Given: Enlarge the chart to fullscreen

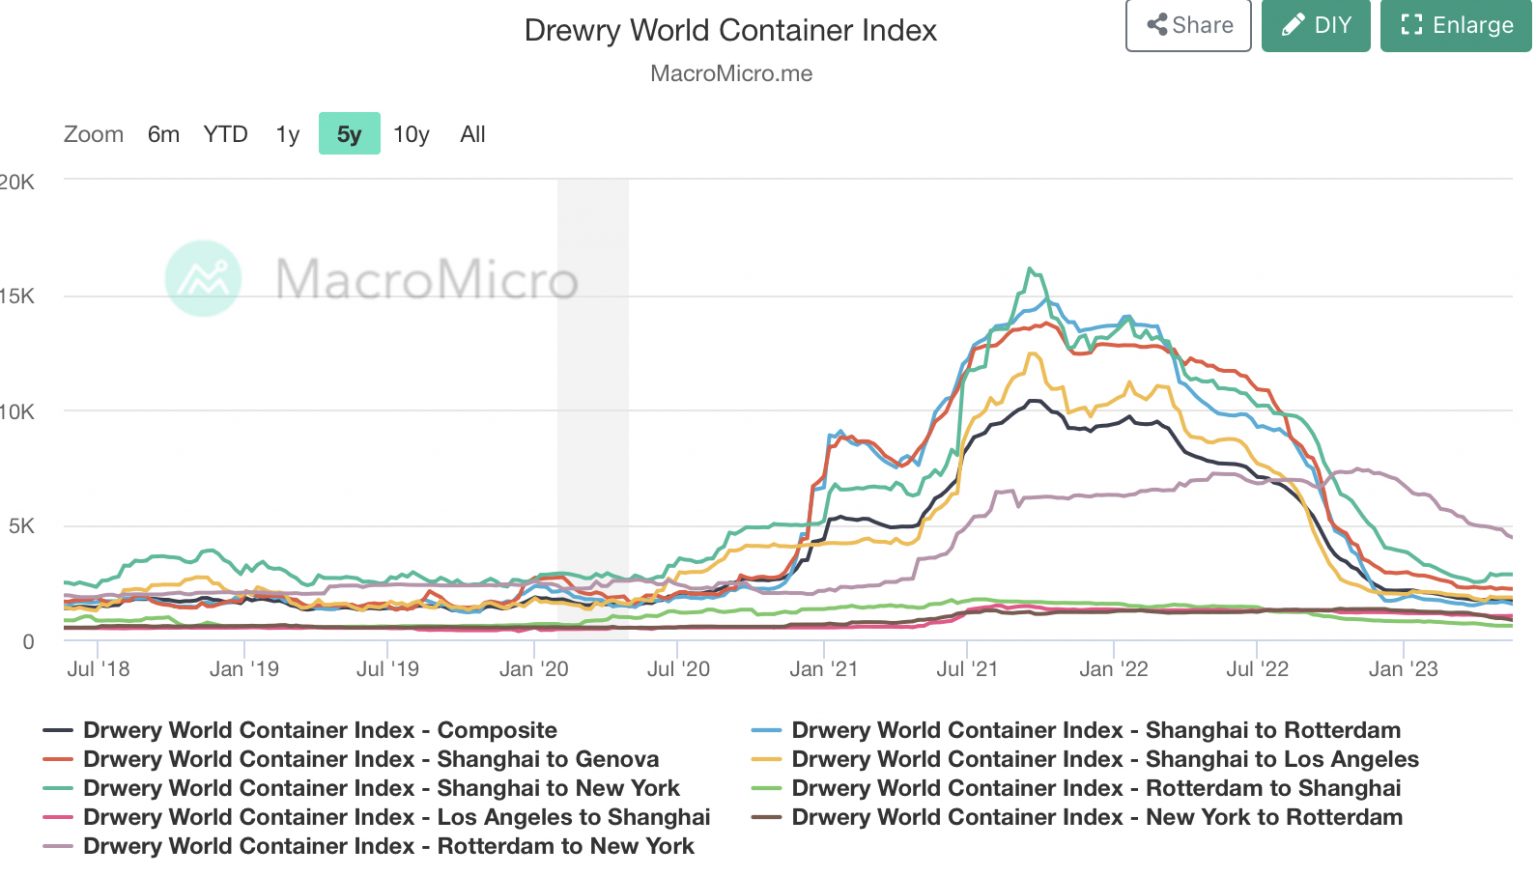Looking at the screenshot, I should tap(1455, 26).
